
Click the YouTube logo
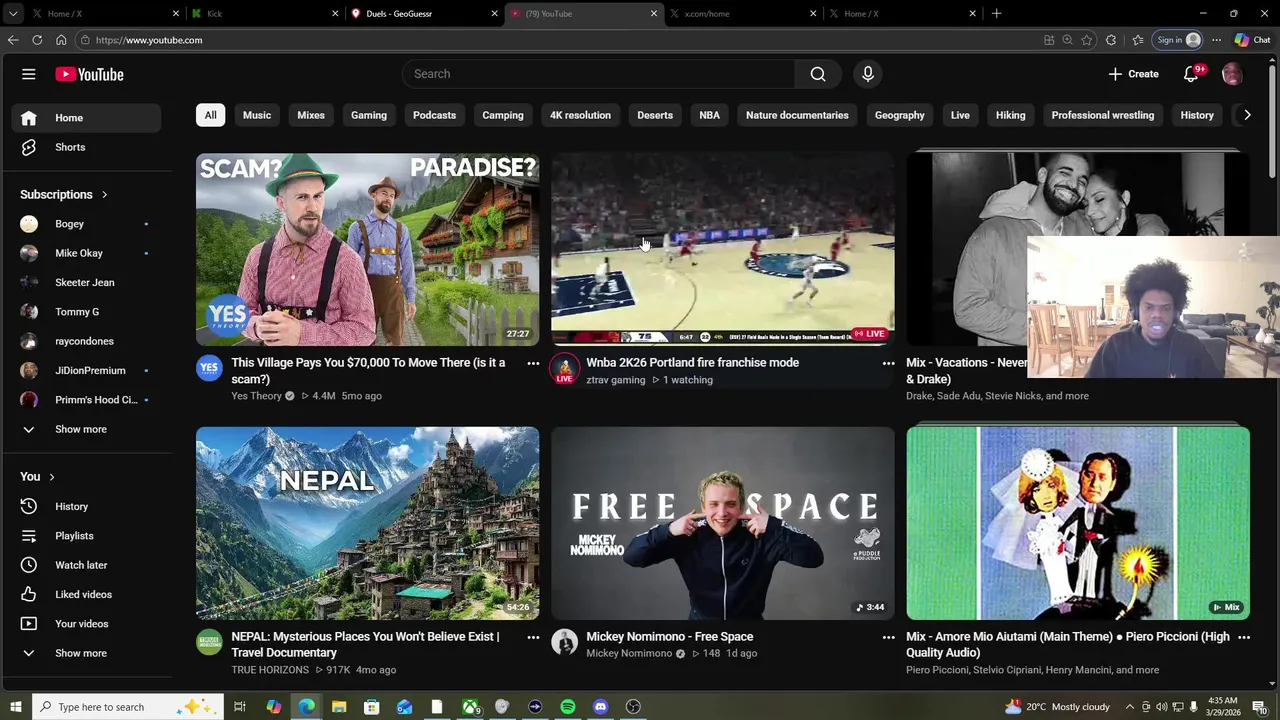[x=89, y=74]
